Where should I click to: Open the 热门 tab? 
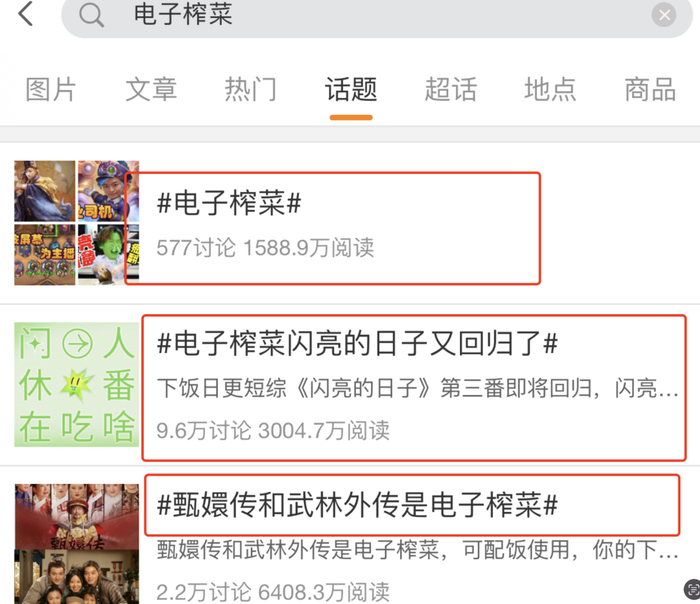251,90
